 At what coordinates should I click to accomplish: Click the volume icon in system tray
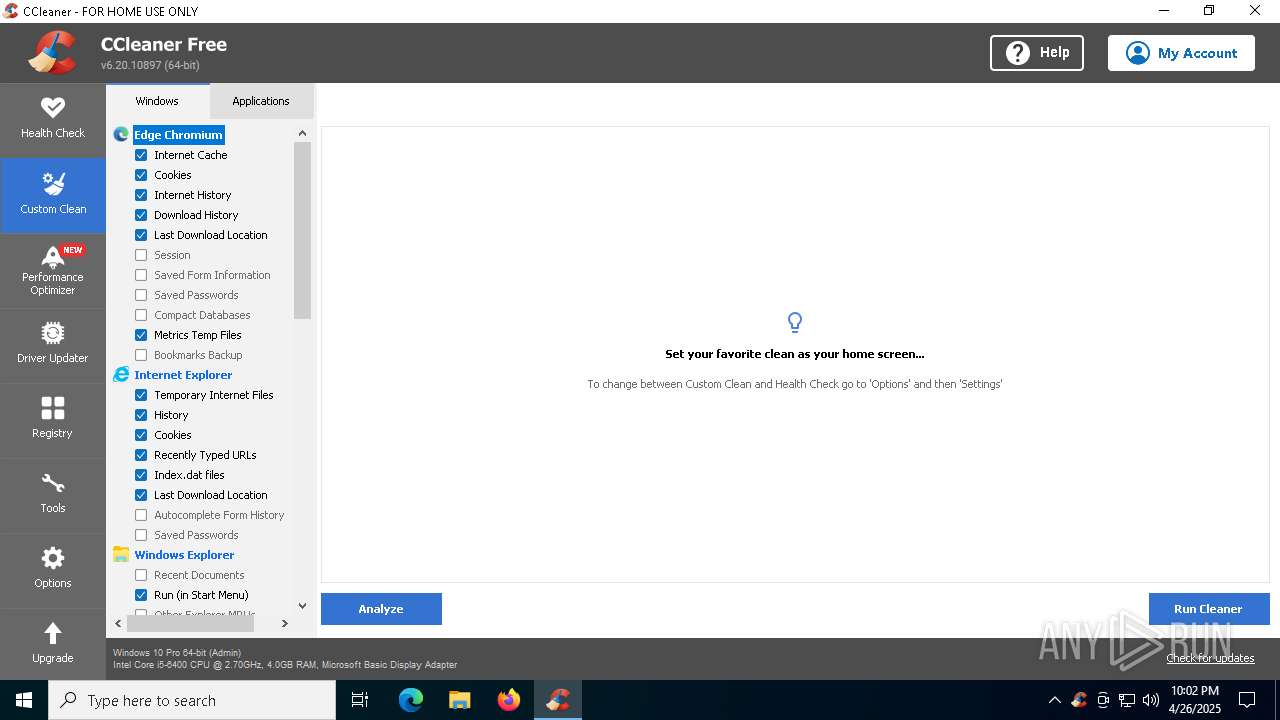coord(1151,700)
